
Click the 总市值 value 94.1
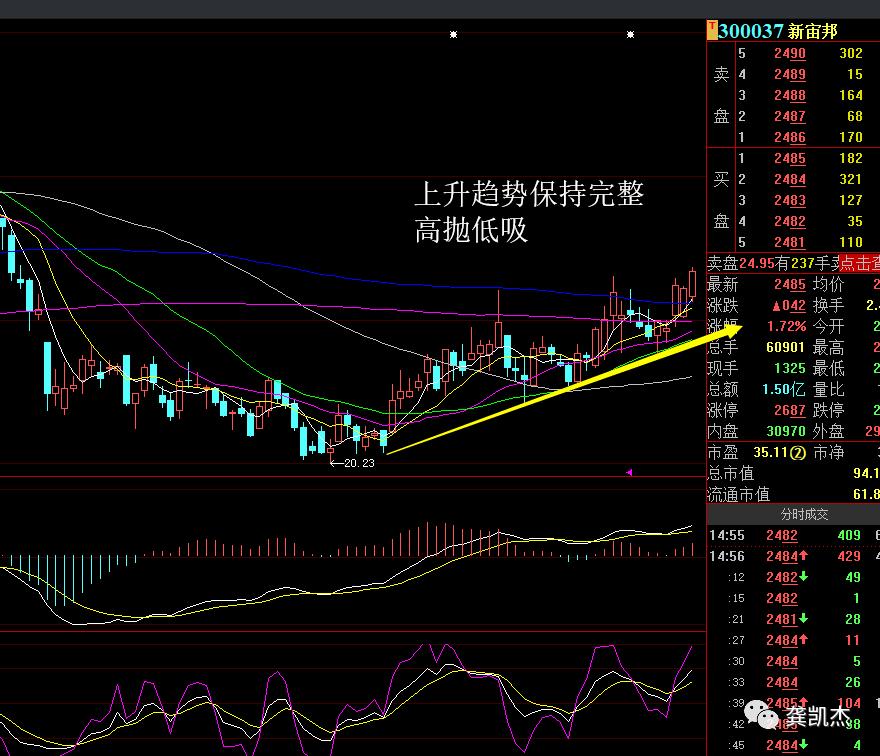pyautogui.click(x=866, y=471)
